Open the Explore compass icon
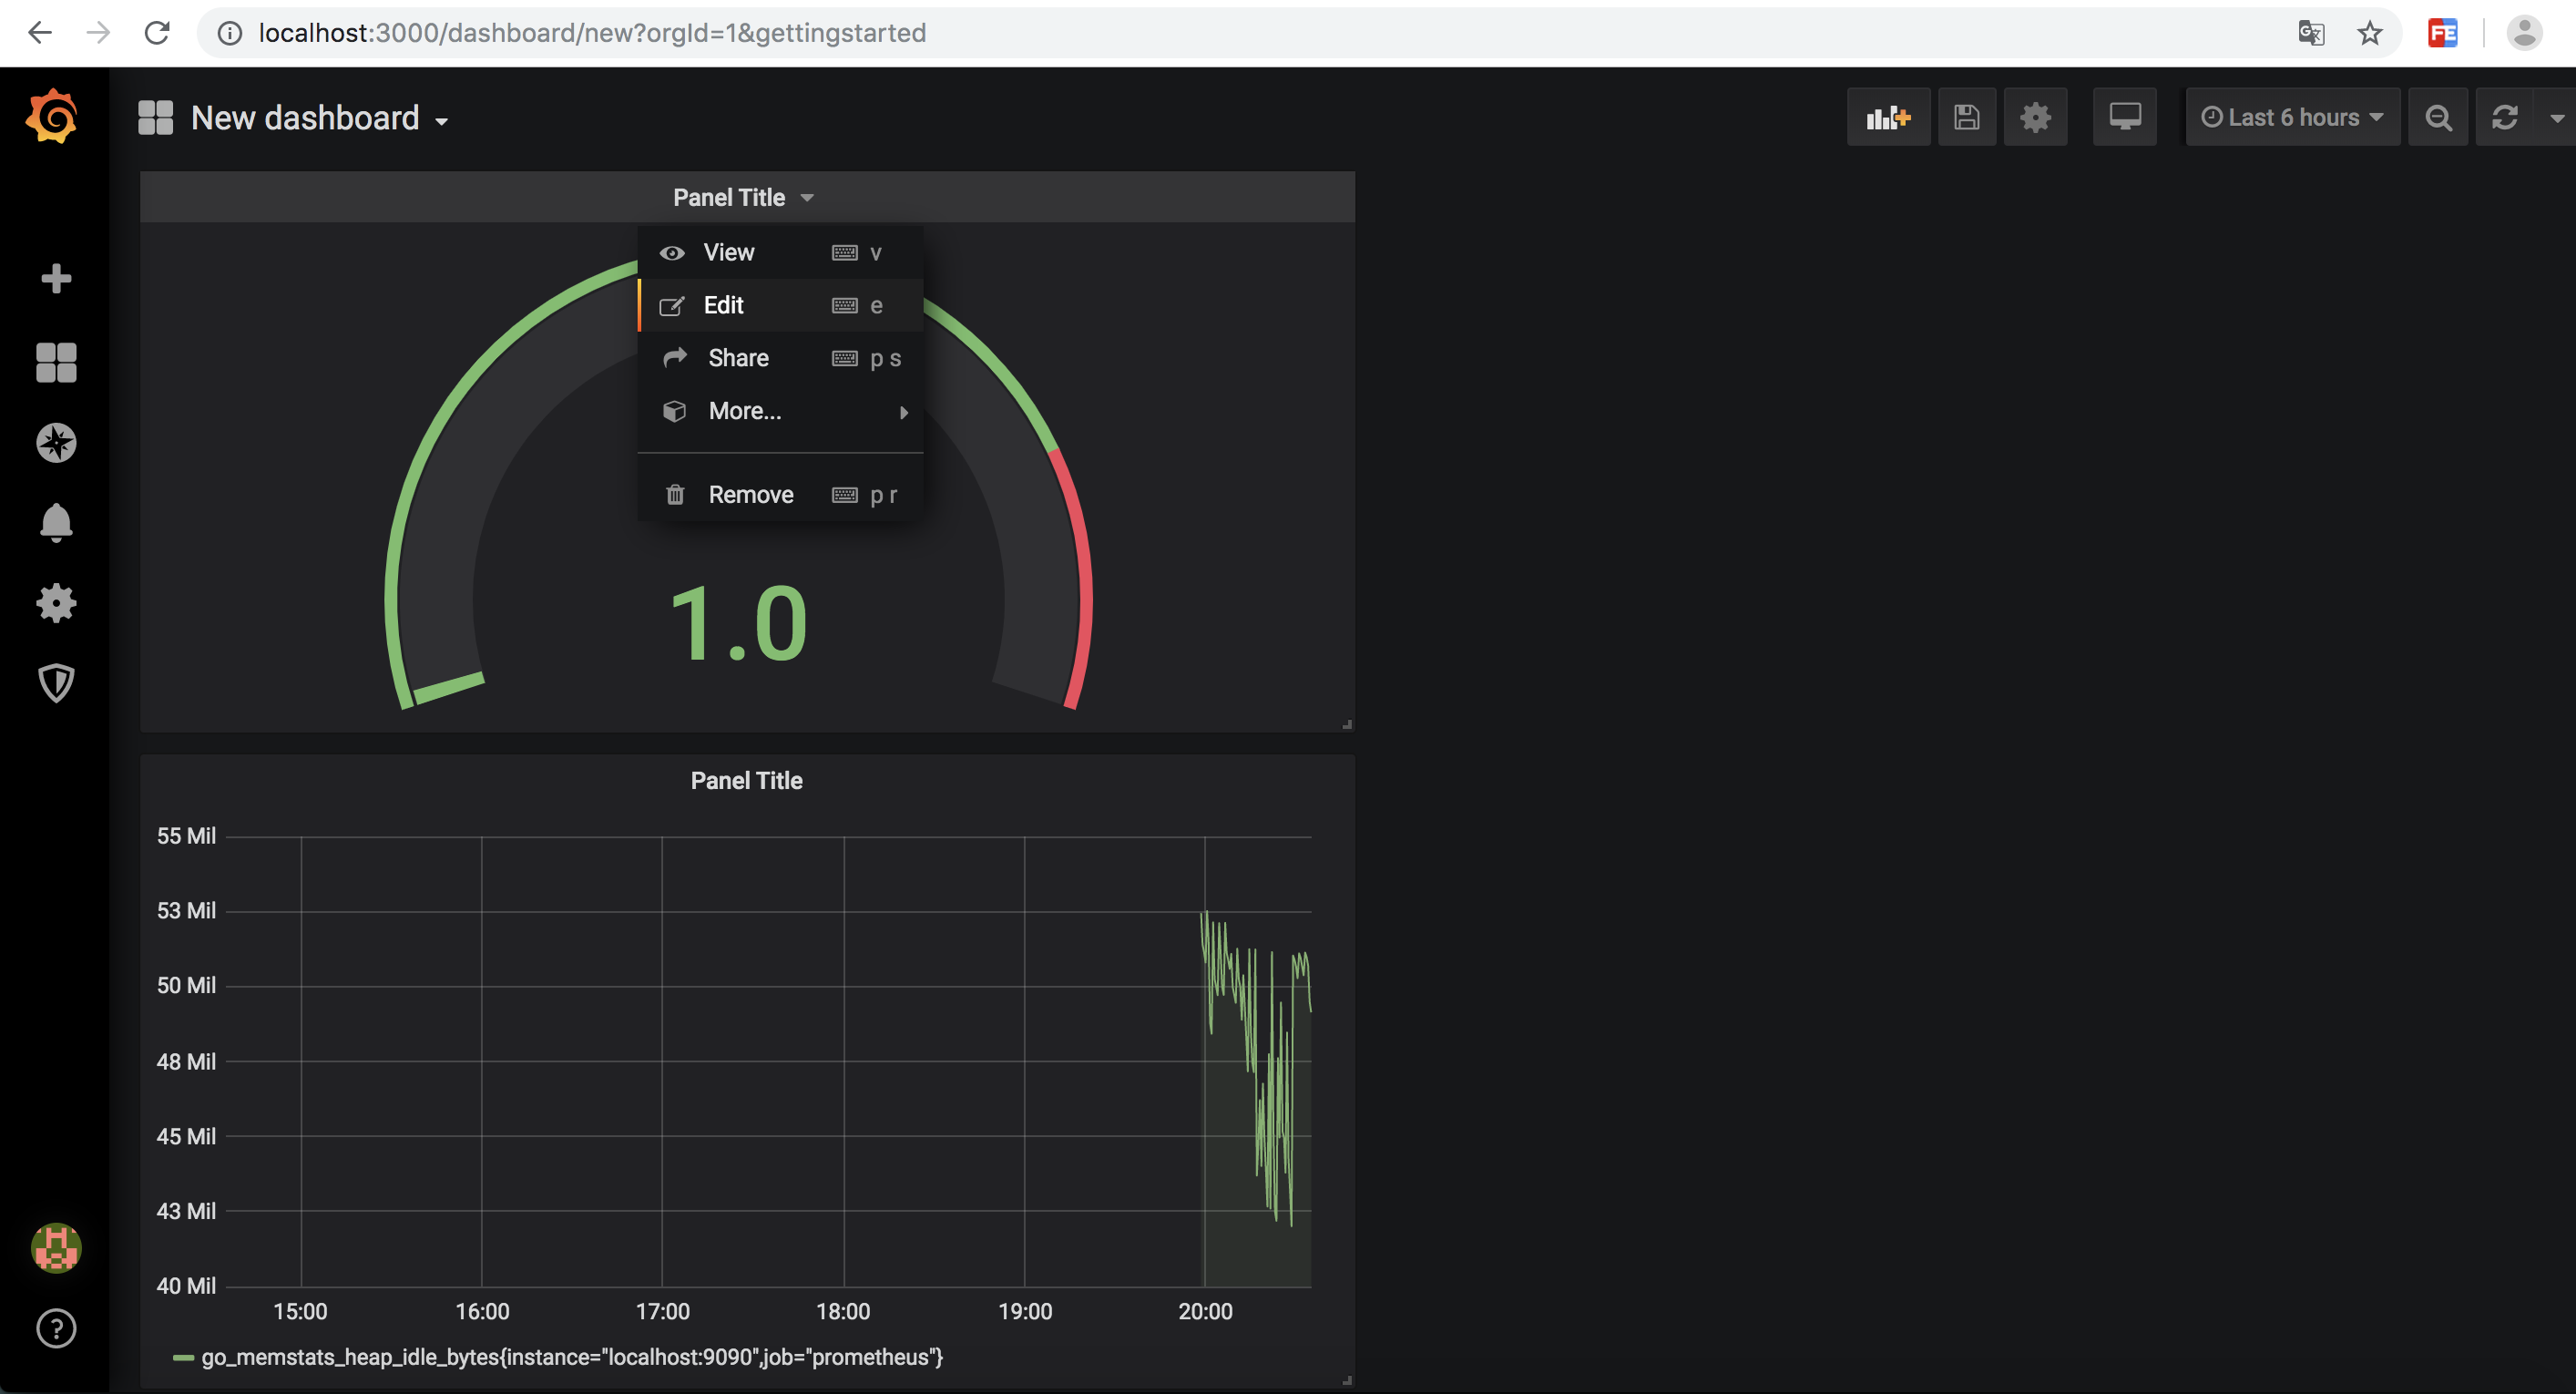Viewport: 2576px width, 1394px height. click(56, 443)
